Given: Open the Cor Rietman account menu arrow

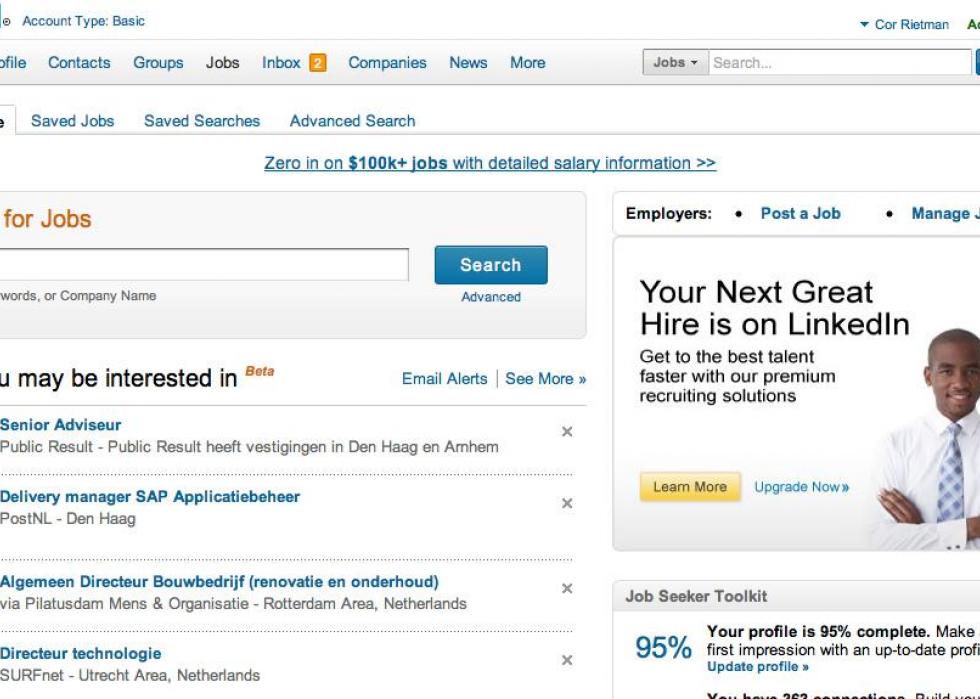Looking at the screenshot, I should [x=864, y=24].
